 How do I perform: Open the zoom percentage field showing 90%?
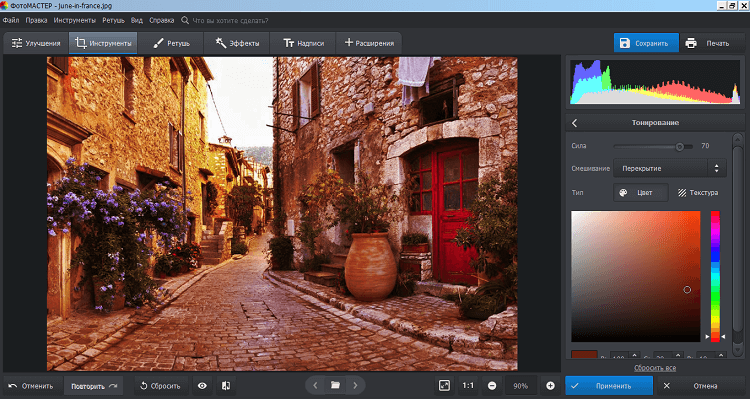pos(521,385)
